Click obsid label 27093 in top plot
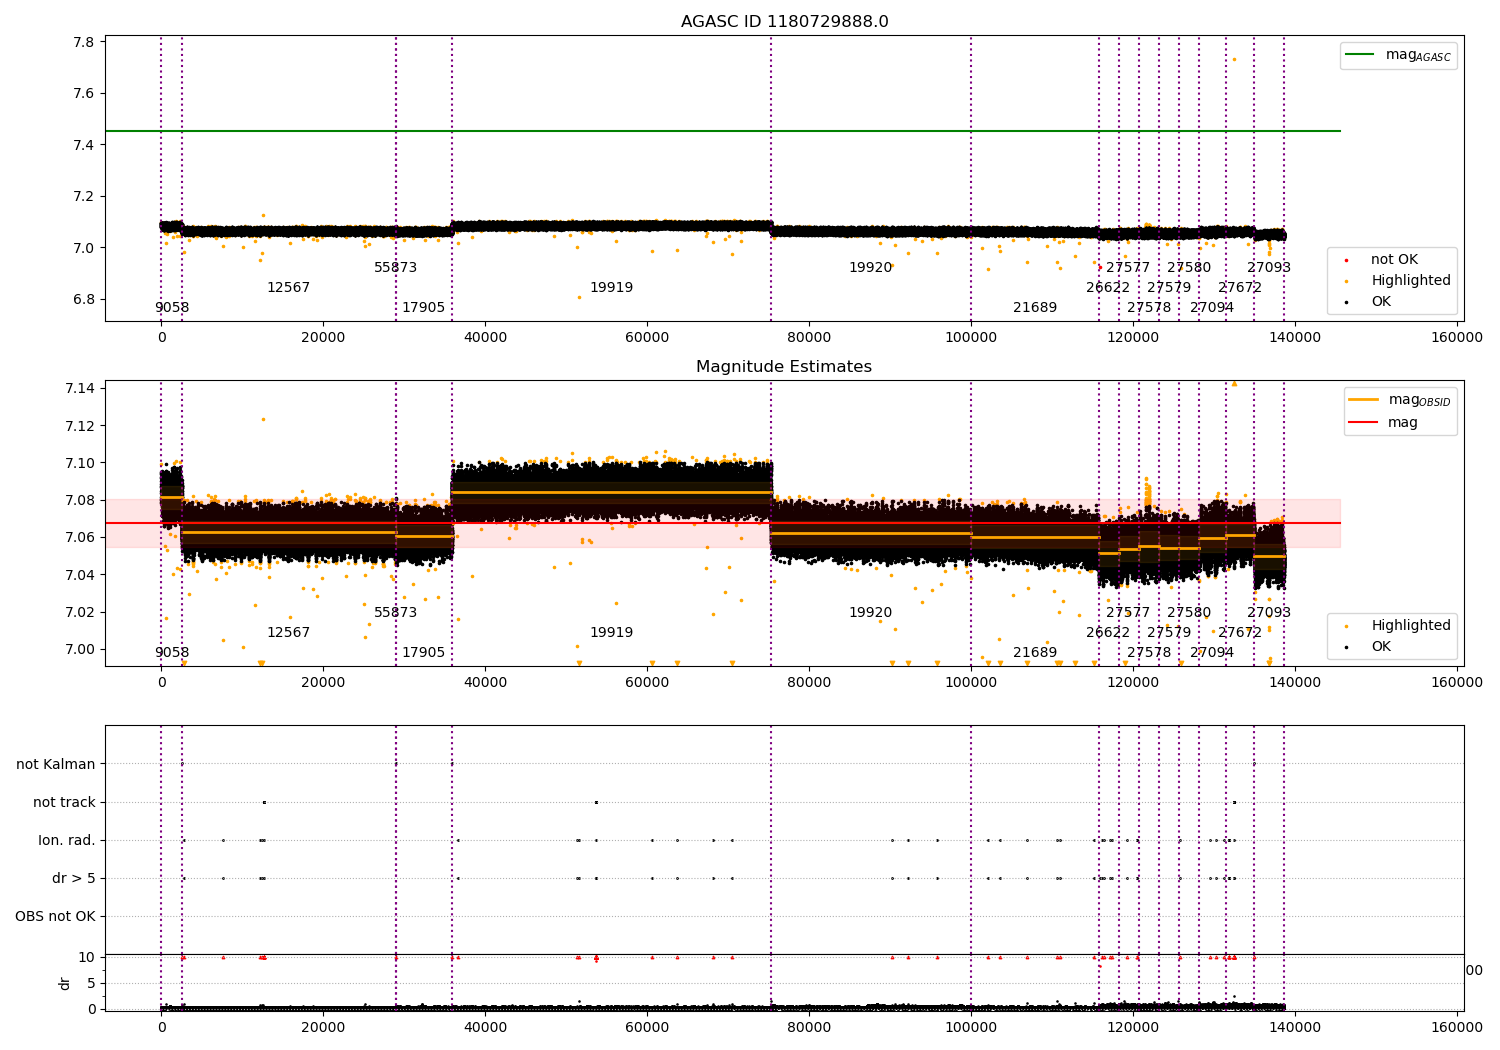Screen dimensions: 1500x1050 1269,268
